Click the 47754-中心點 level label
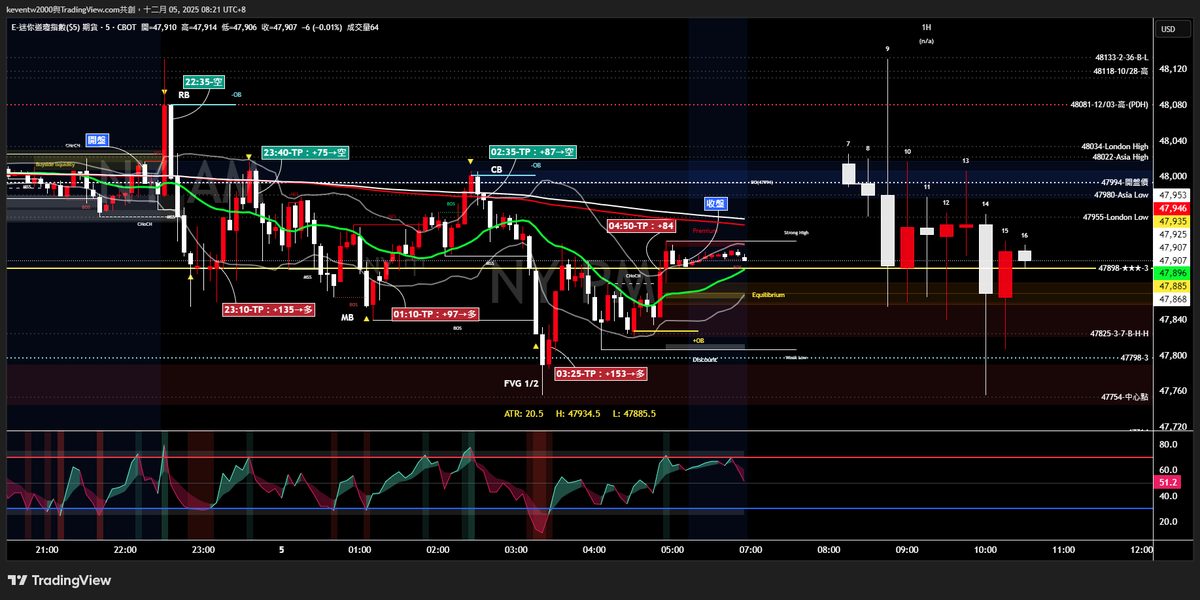The image size is (1200, 600). coord(1124,397)
